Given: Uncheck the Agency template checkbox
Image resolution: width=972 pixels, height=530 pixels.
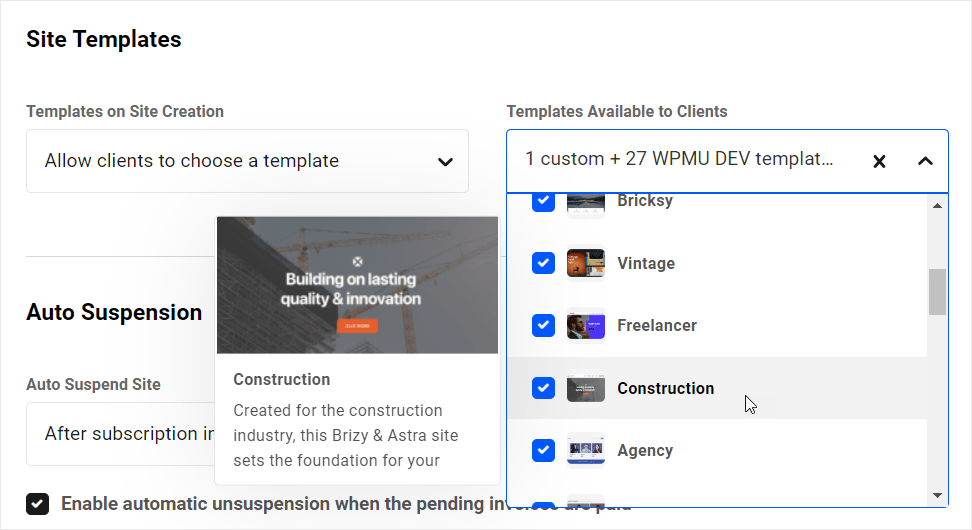Looking at the screenshot, I should tap(543, 450).
